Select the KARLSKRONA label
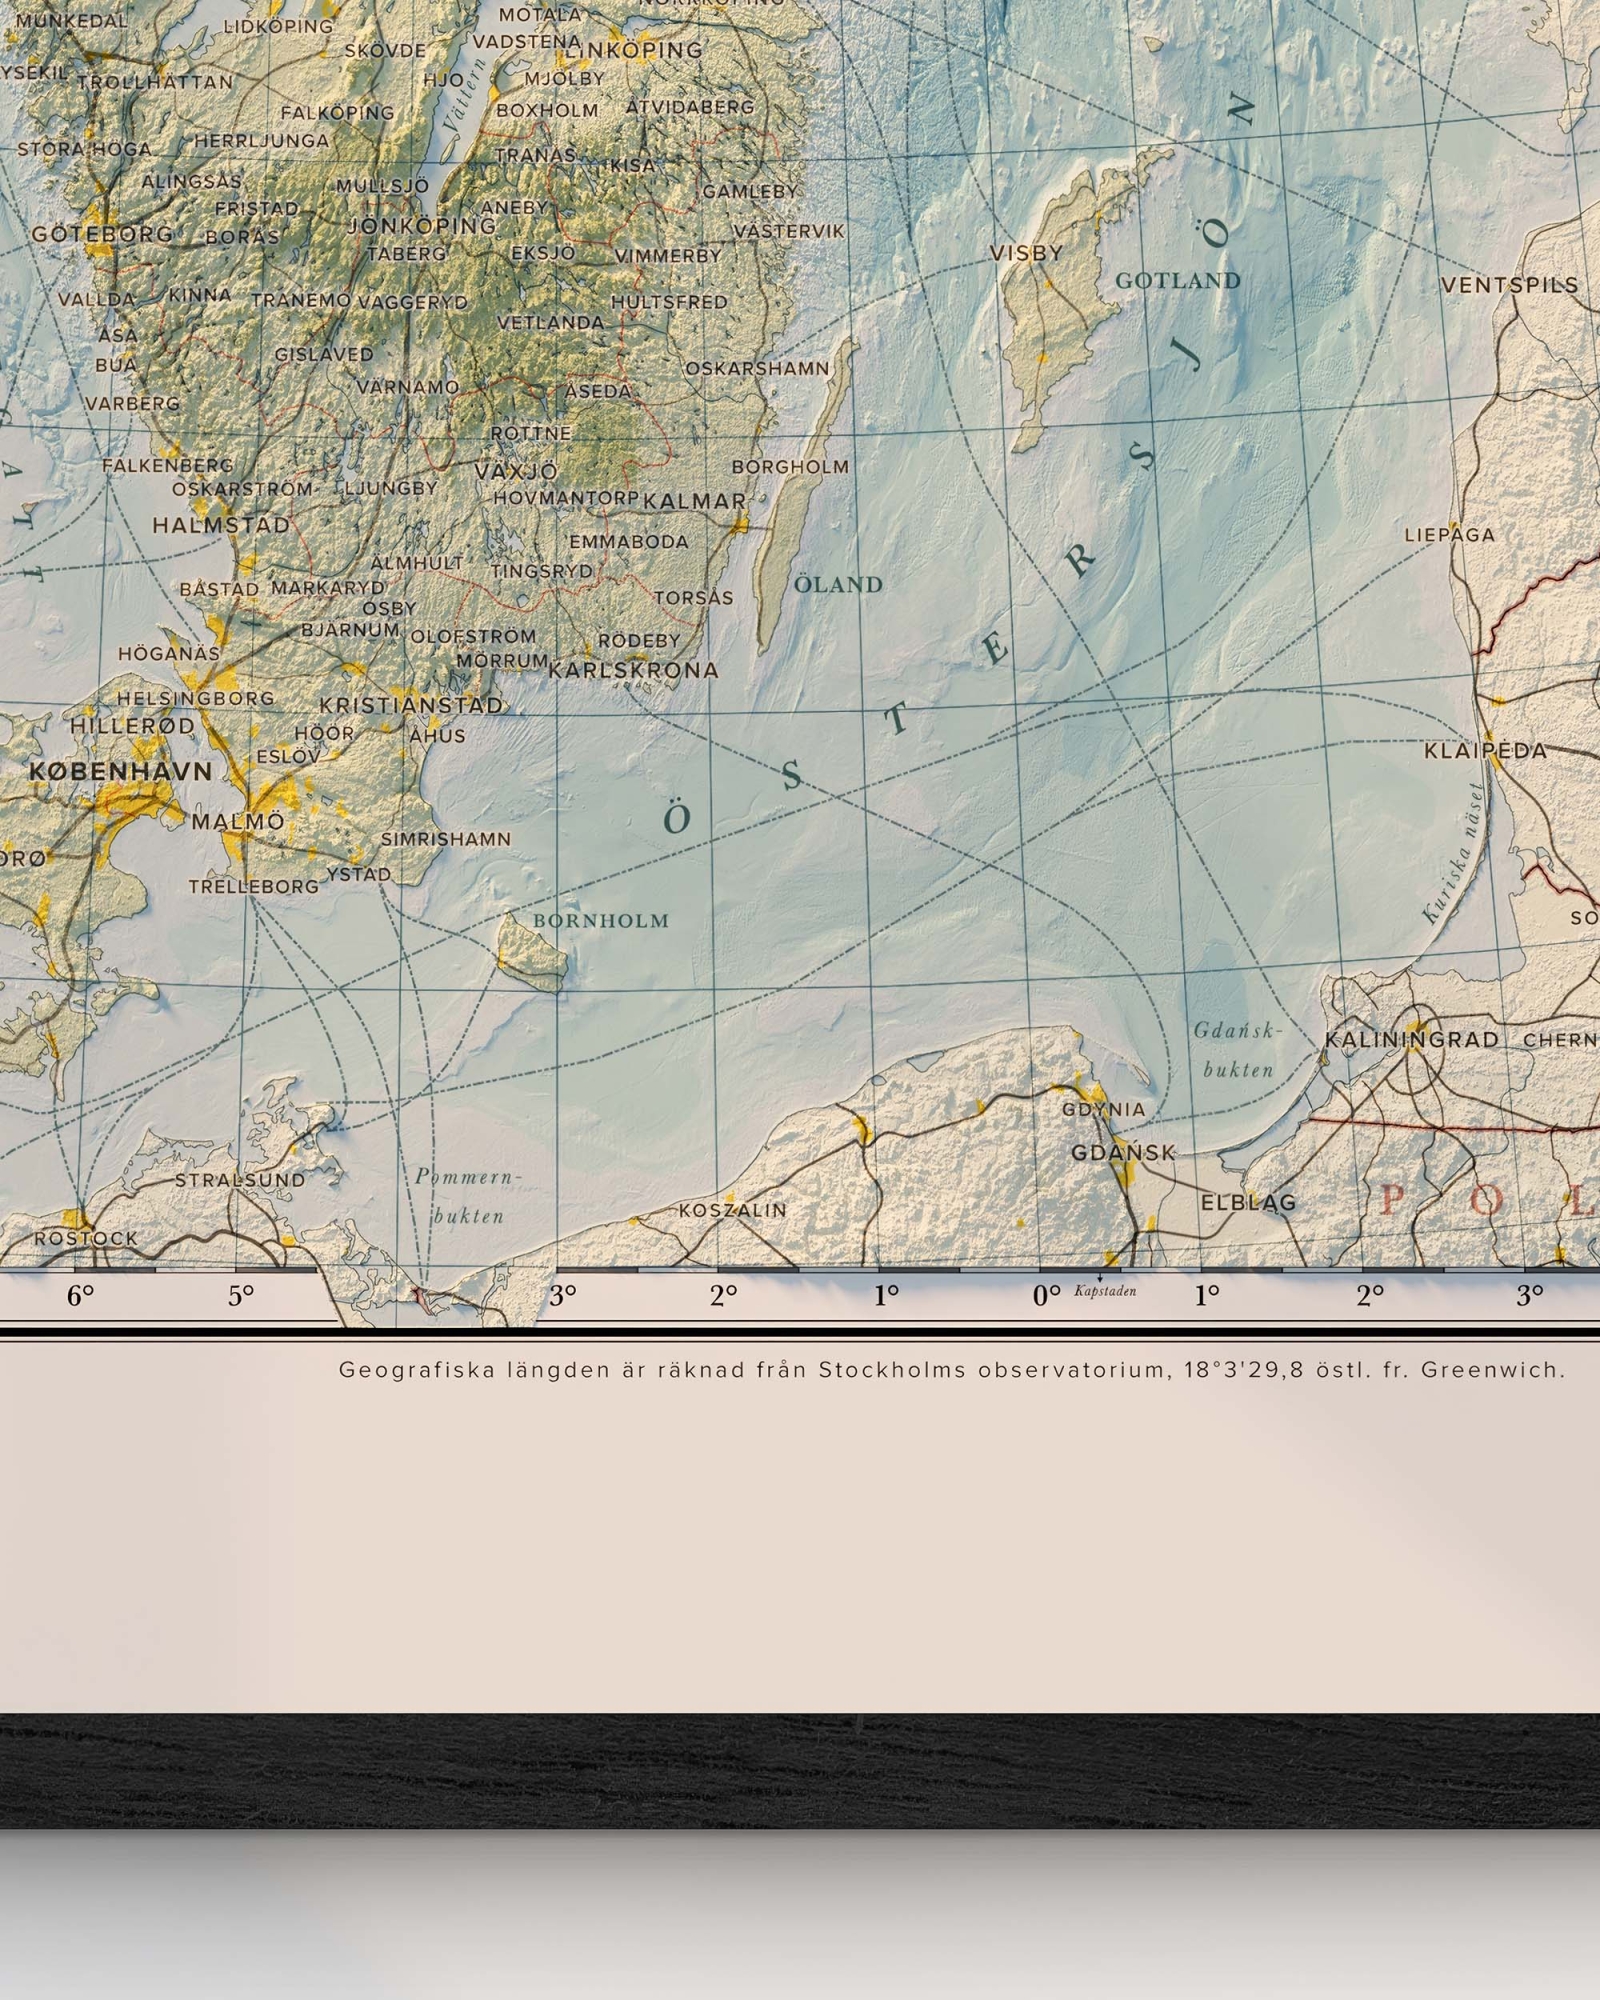 pos(634,670)
